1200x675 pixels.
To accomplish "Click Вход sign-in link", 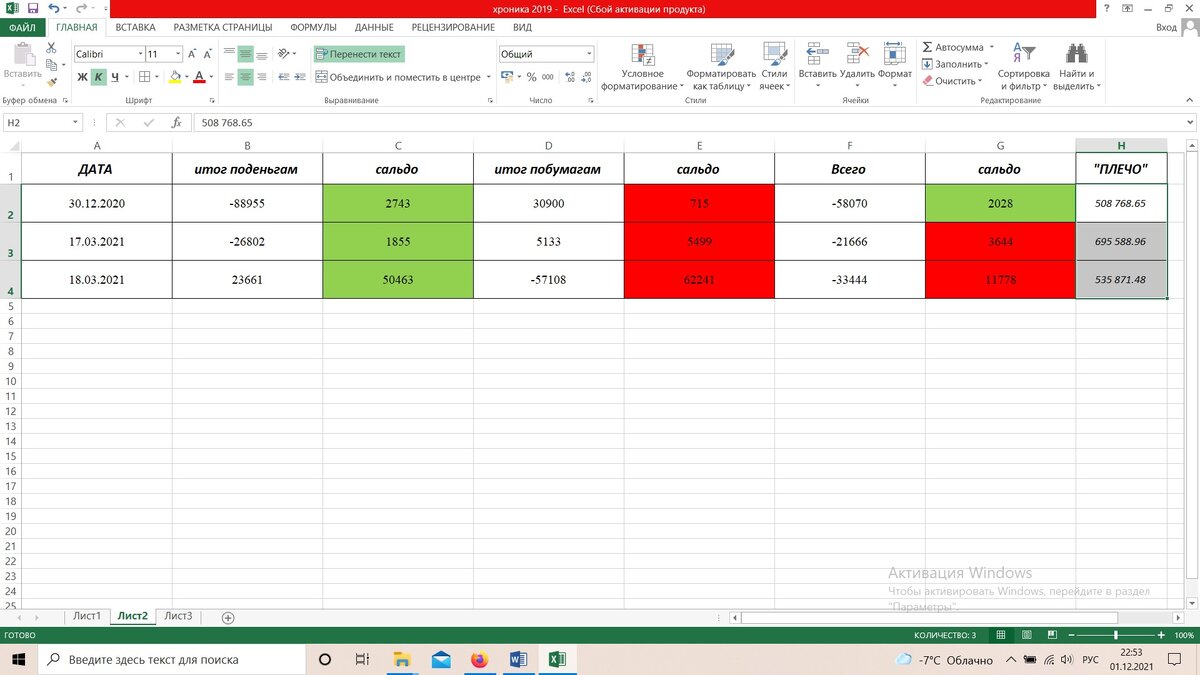I will [x=1166, y=27].
